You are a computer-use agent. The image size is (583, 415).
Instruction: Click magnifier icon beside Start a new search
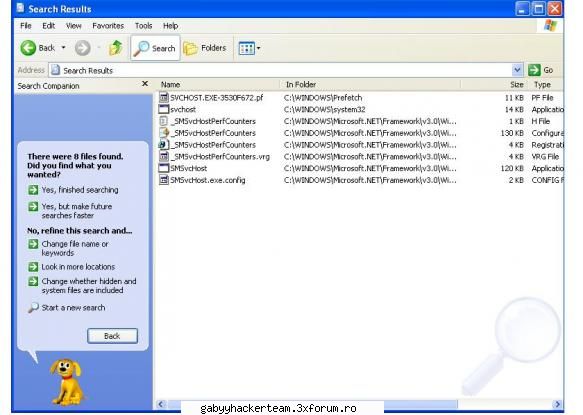33,308
